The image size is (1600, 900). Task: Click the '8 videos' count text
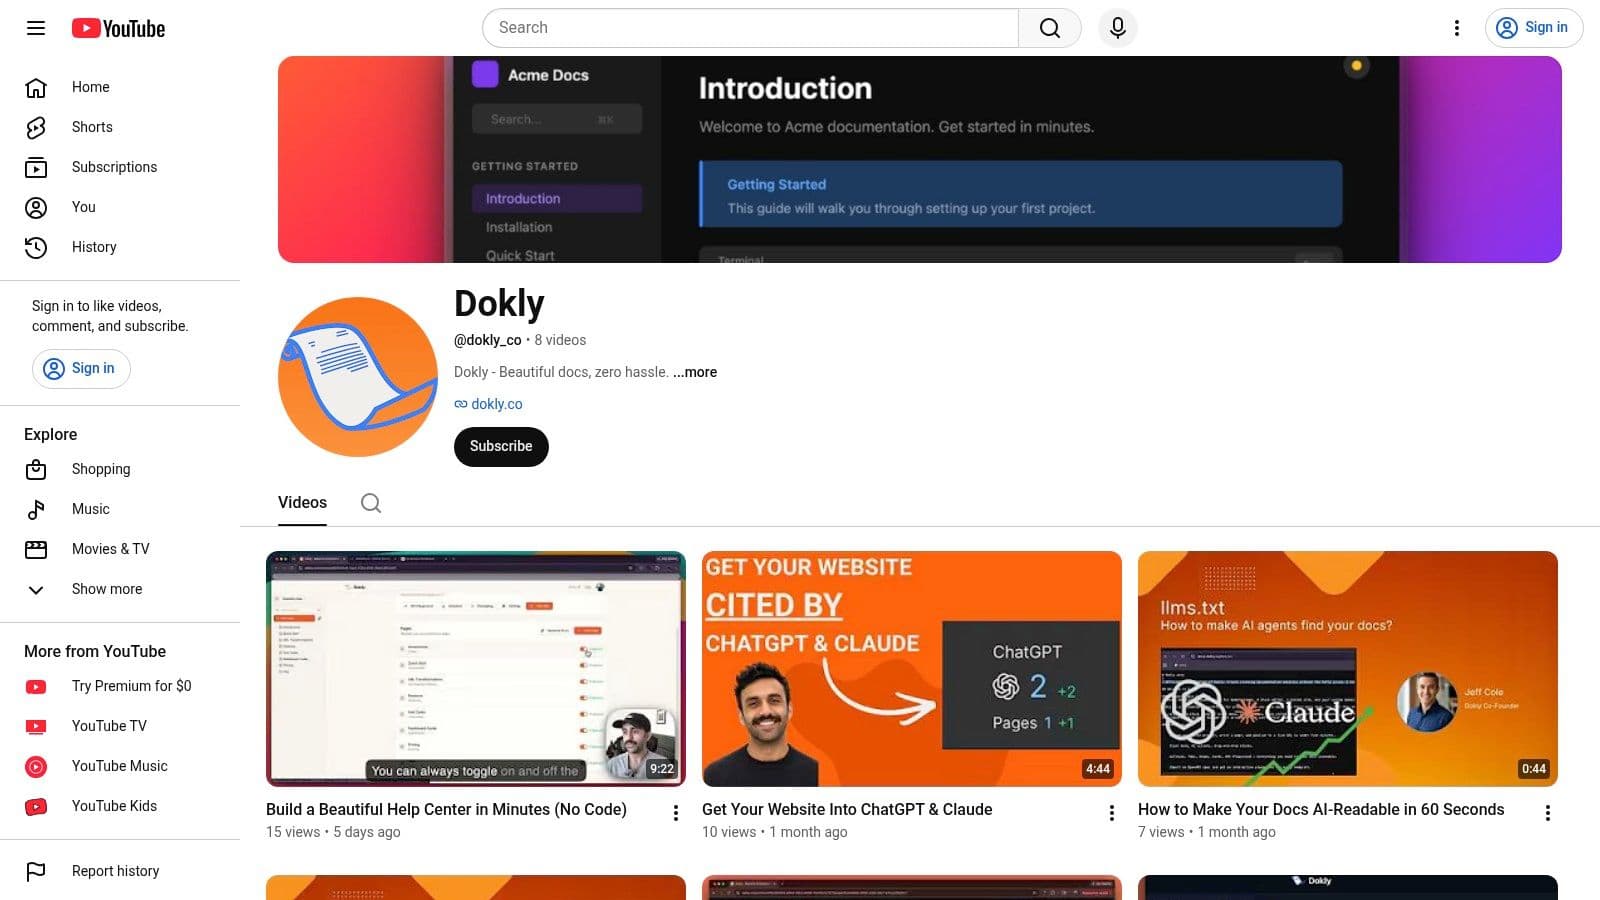(560, 340)
